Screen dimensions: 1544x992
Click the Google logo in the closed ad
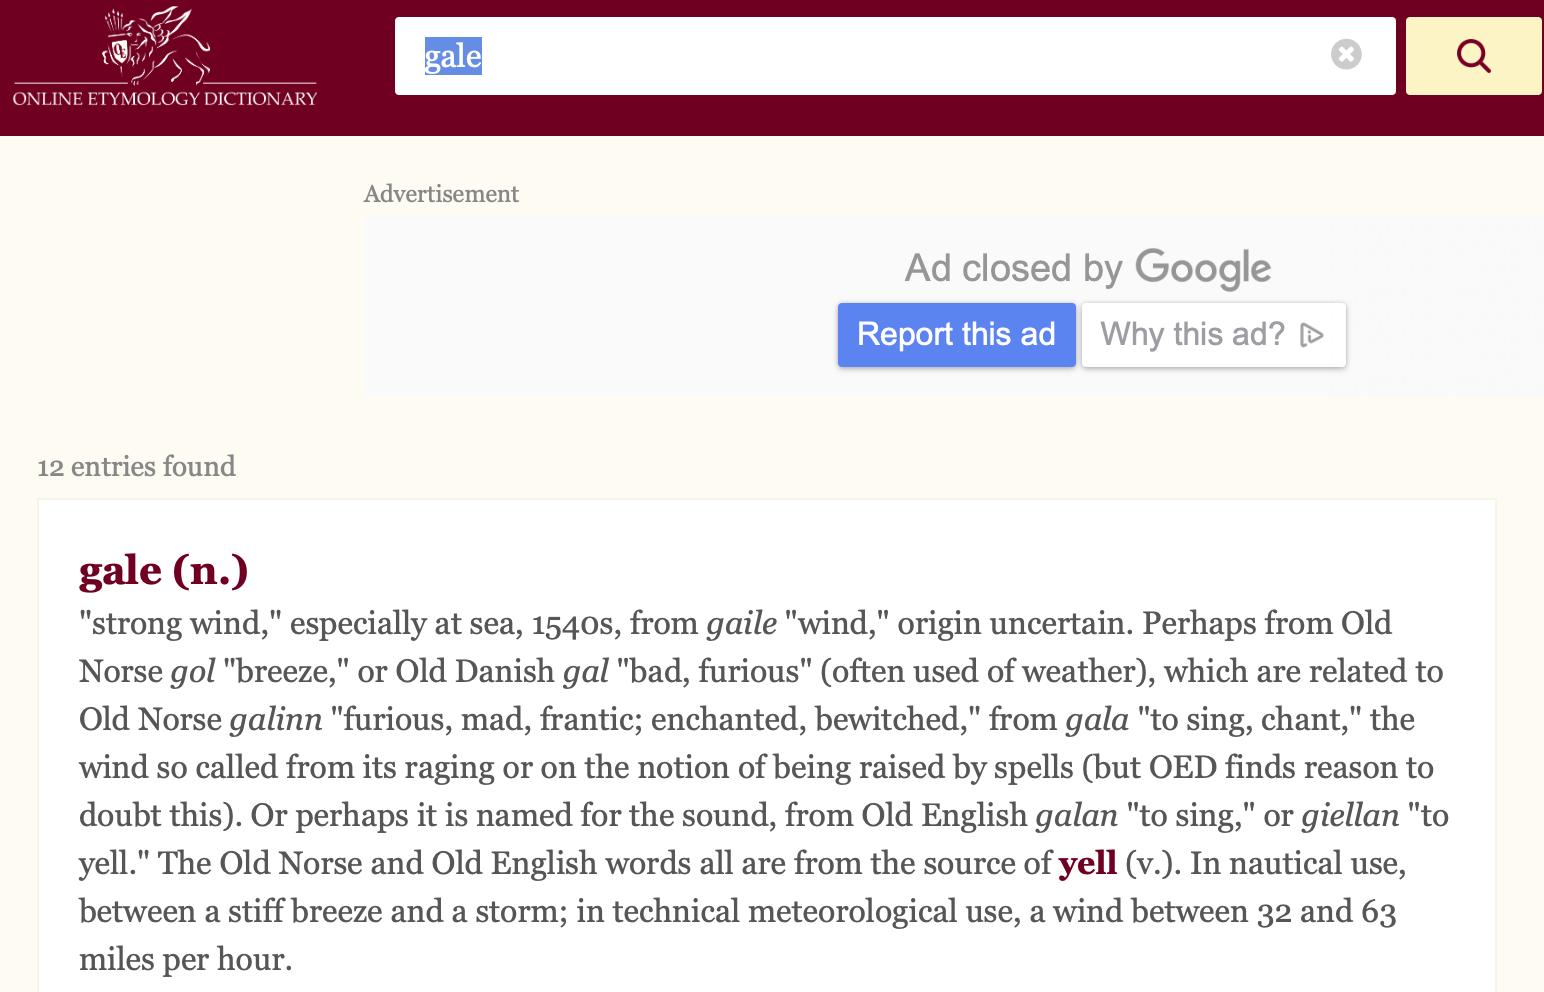pos(1203,268)
